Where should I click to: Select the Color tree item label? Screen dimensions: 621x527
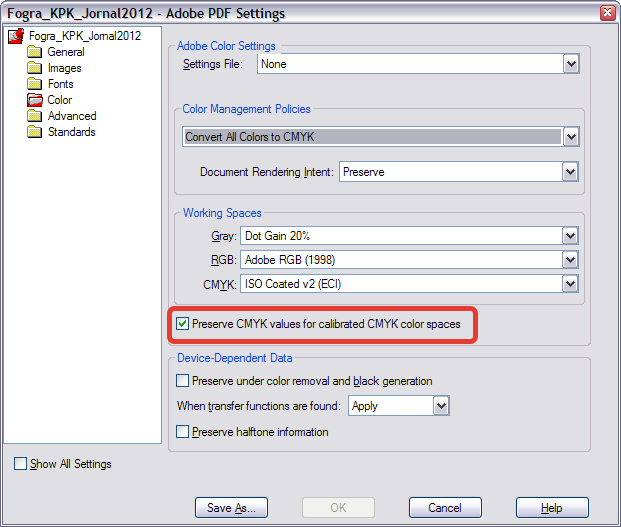60,100
